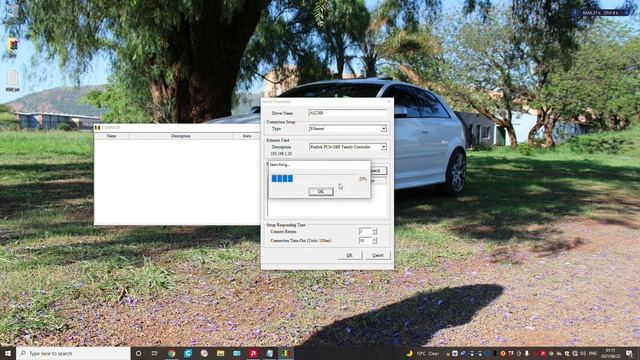Click the Description column header in COMMGR
Viewport: 640px width, 360px height.
(181, 136)
